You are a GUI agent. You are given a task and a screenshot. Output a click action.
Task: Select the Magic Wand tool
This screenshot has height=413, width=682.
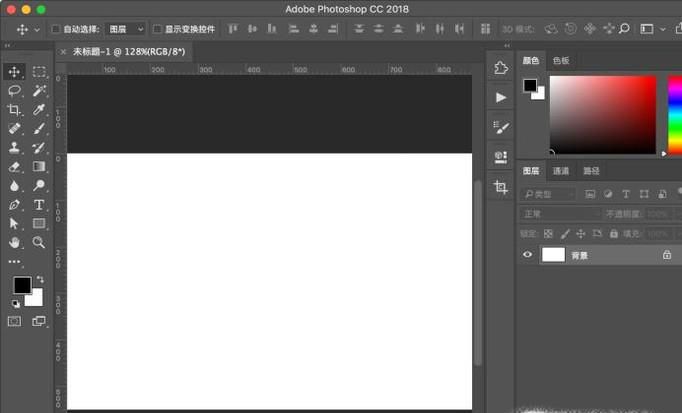click(39, 90)
